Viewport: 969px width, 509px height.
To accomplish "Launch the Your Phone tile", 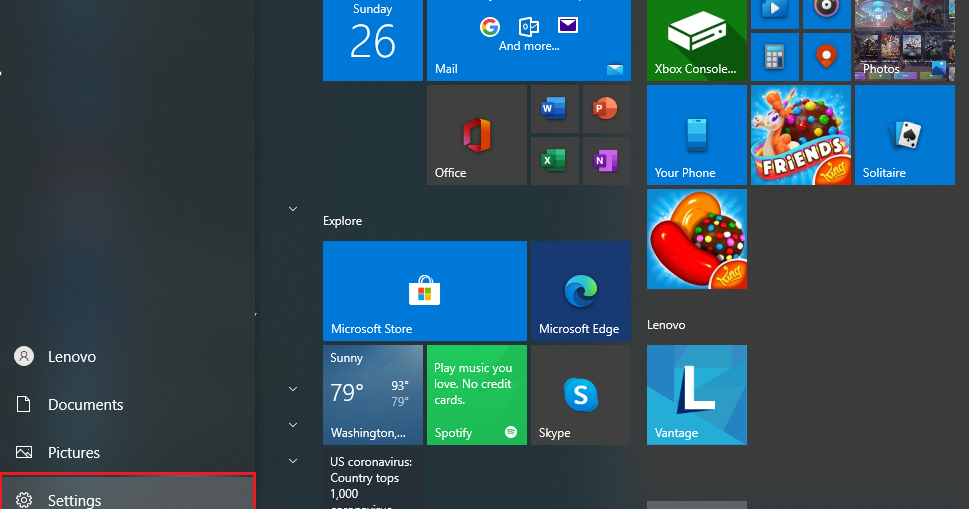I will pyautogui.click(x=696, y=135).
